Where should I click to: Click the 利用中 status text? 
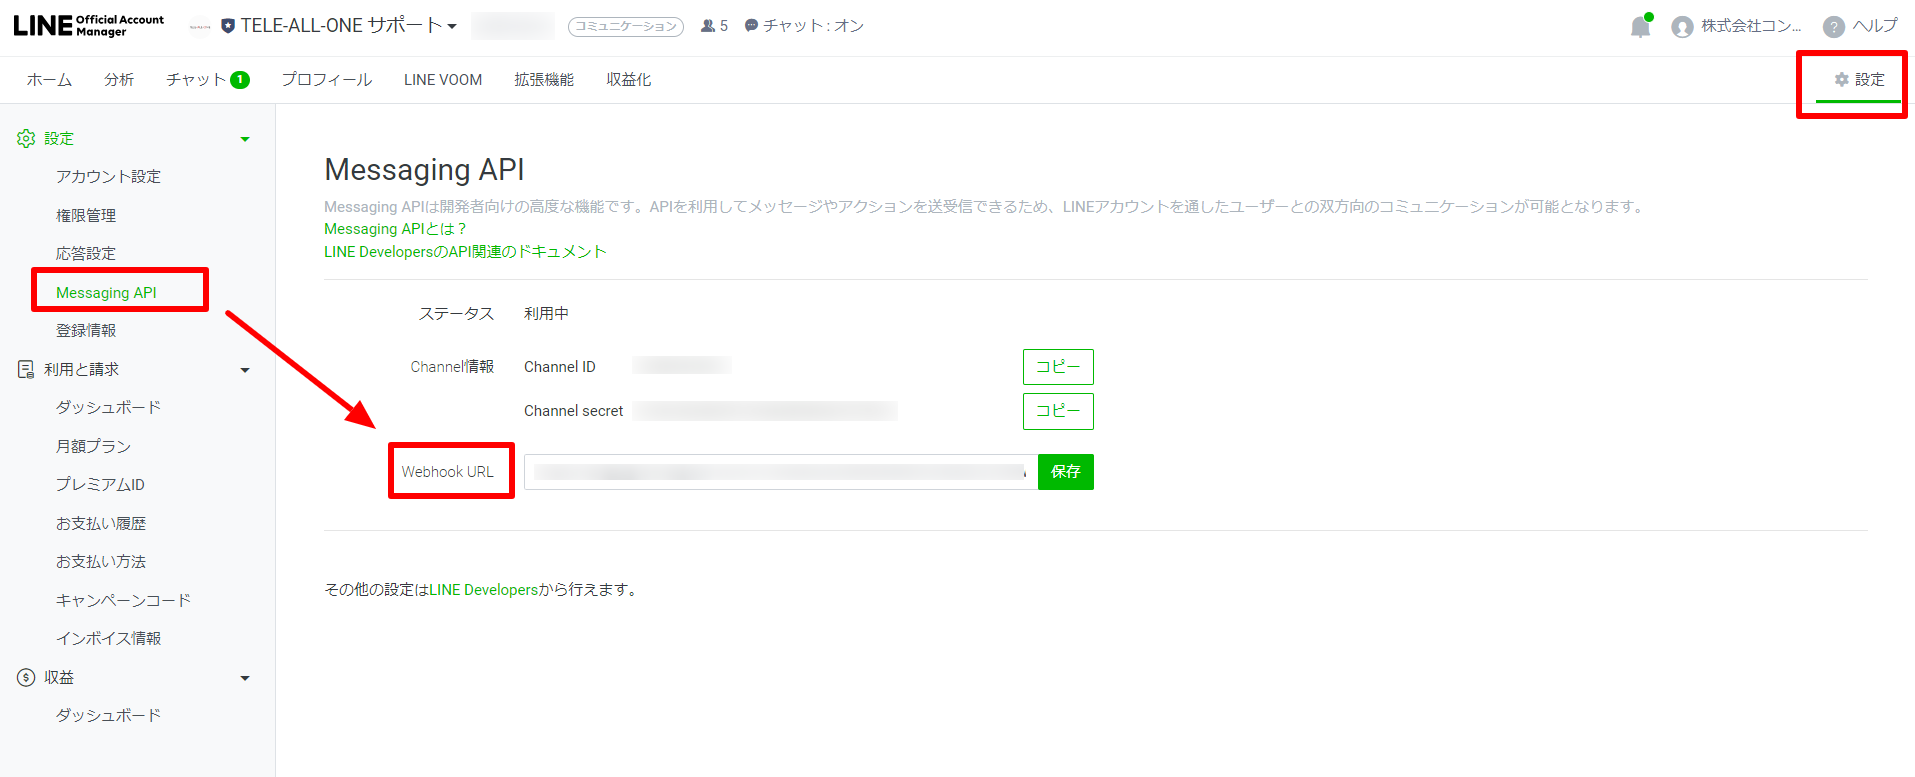546,314
